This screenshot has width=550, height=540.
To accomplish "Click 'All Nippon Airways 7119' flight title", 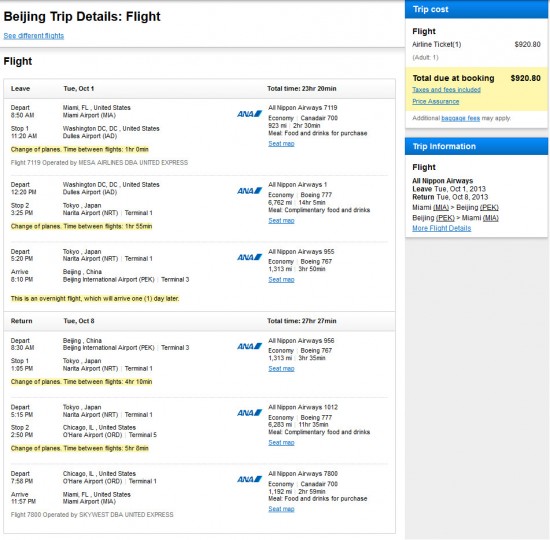I will pos(303,107).
